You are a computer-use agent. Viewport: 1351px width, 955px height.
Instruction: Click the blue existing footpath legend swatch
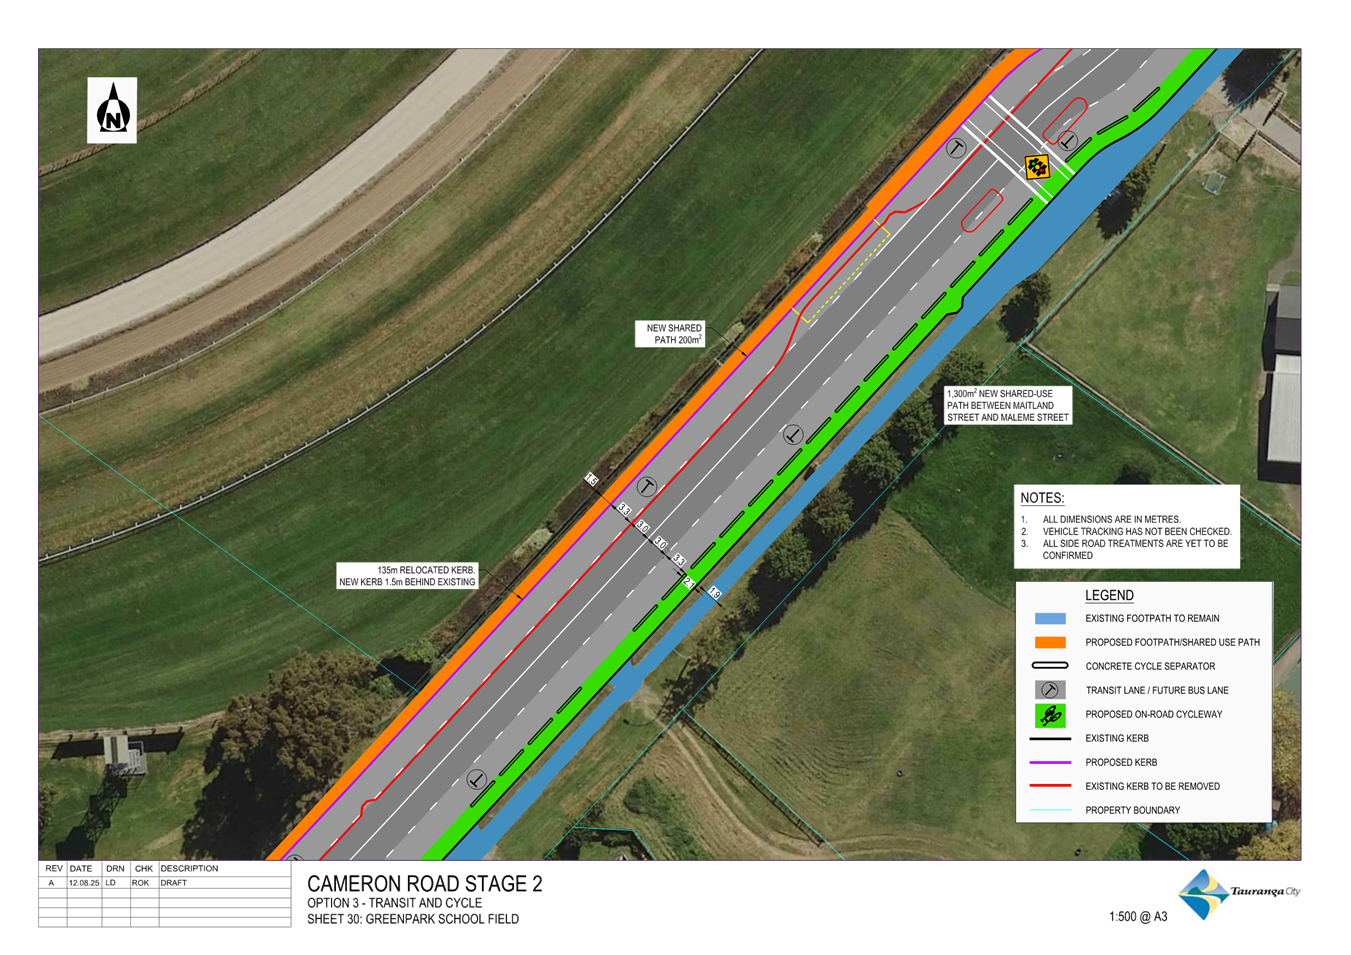point(1050,619)
